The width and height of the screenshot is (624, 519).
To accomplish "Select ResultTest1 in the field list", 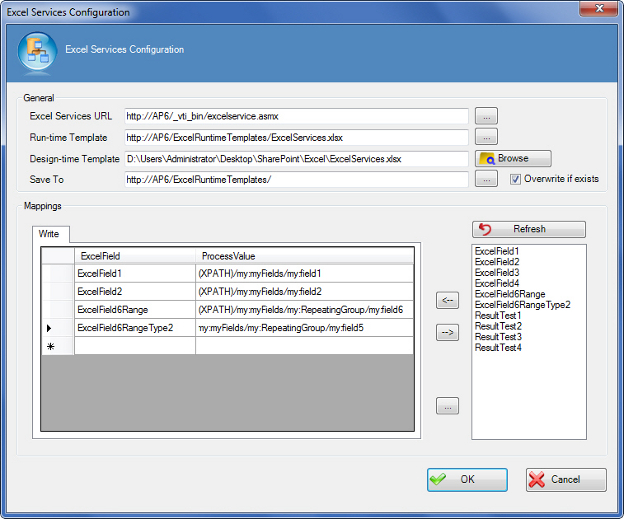I will tap(498, 316).
